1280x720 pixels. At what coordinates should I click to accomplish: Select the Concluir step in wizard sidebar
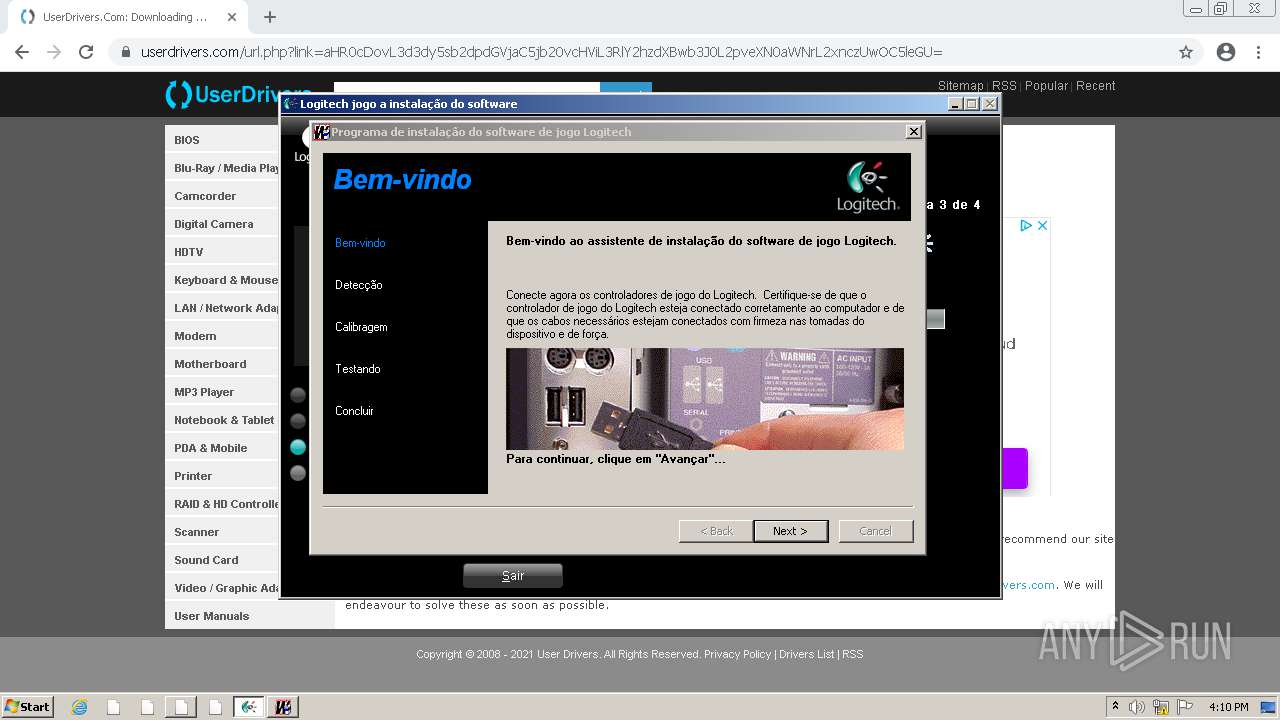point(354,411)
